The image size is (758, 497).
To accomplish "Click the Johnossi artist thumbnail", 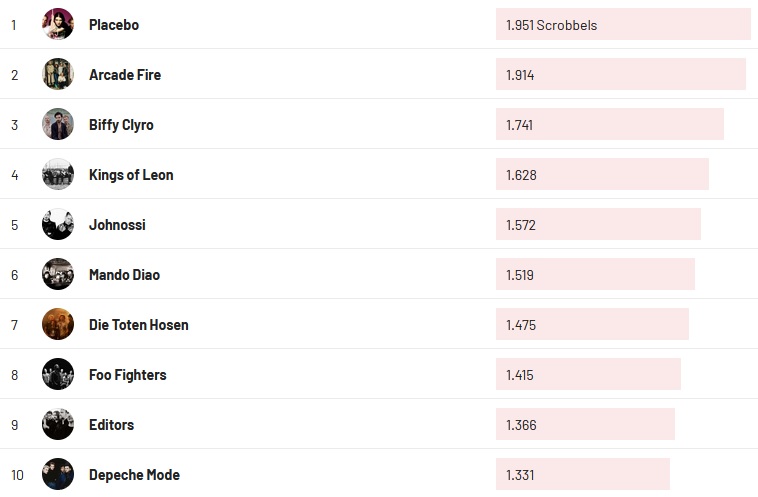I will coord(58,224).
